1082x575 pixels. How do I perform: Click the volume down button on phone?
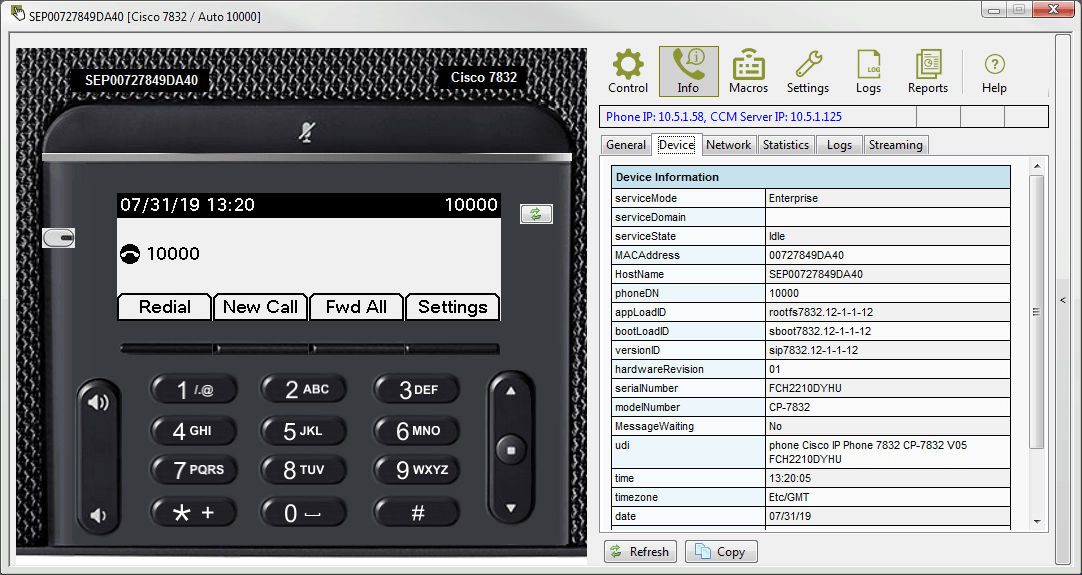[x=99, y=515]
